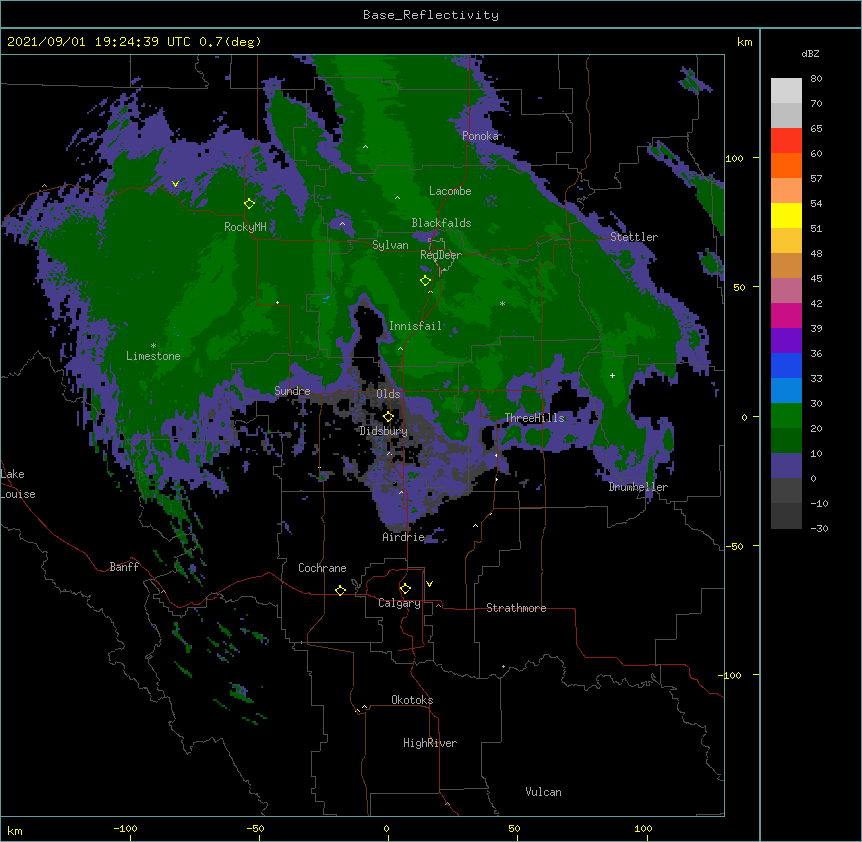This screenshot has width=862, height=842.
Task: Pick the bright yellow 51-54 dBZ legend swatch
Action: click(x=786, y=215)
